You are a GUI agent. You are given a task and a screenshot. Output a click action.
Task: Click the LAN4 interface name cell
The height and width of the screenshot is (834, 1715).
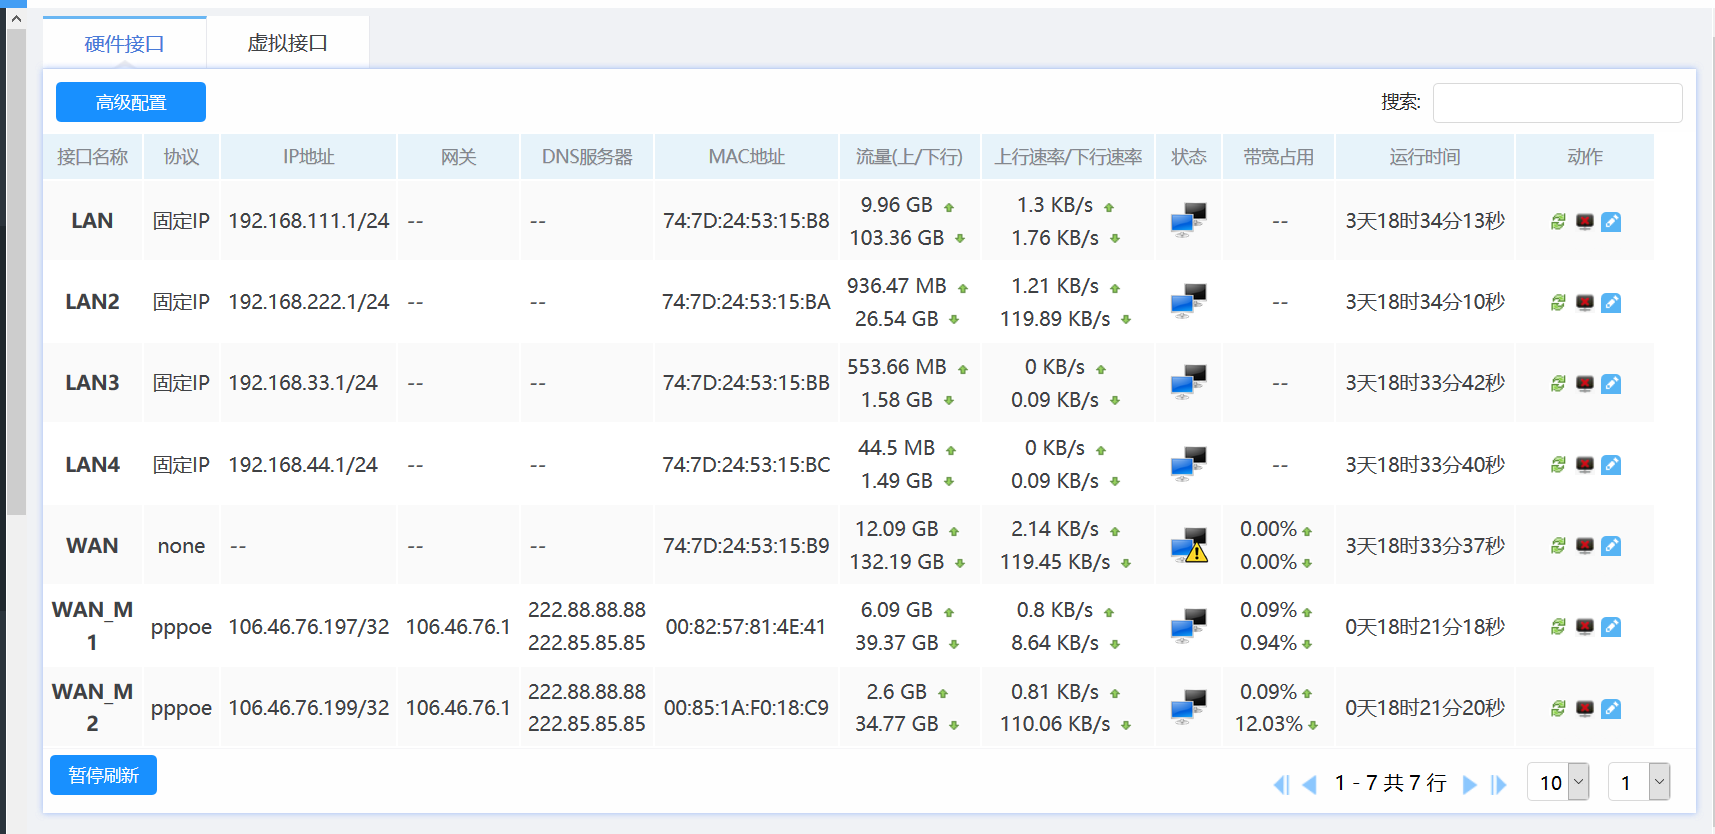click(92, 465)
